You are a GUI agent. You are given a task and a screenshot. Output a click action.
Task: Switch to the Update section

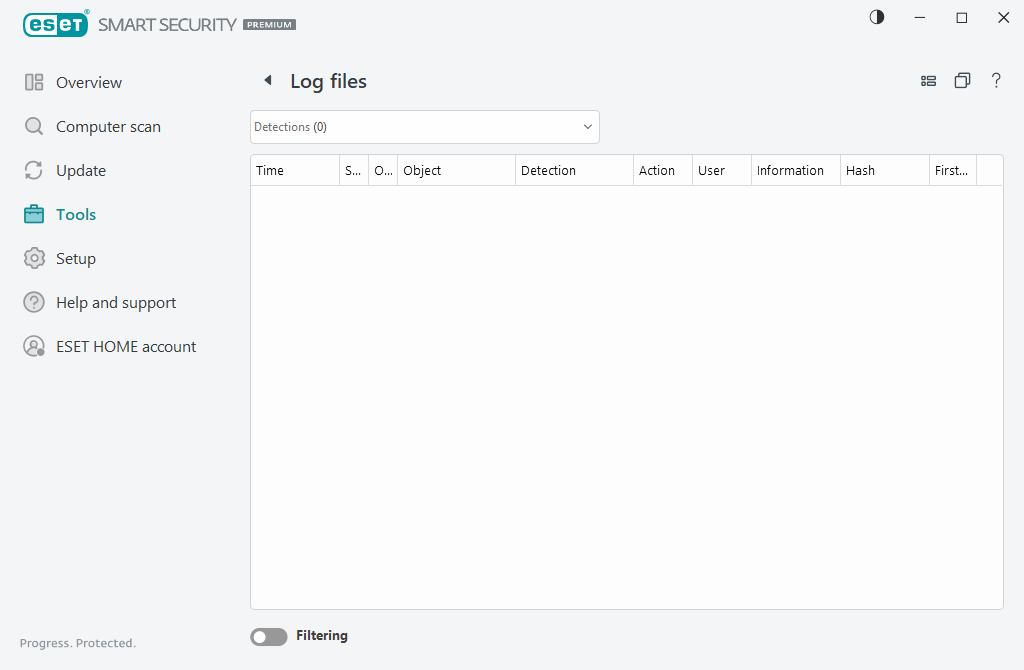(x=80, y=170)
